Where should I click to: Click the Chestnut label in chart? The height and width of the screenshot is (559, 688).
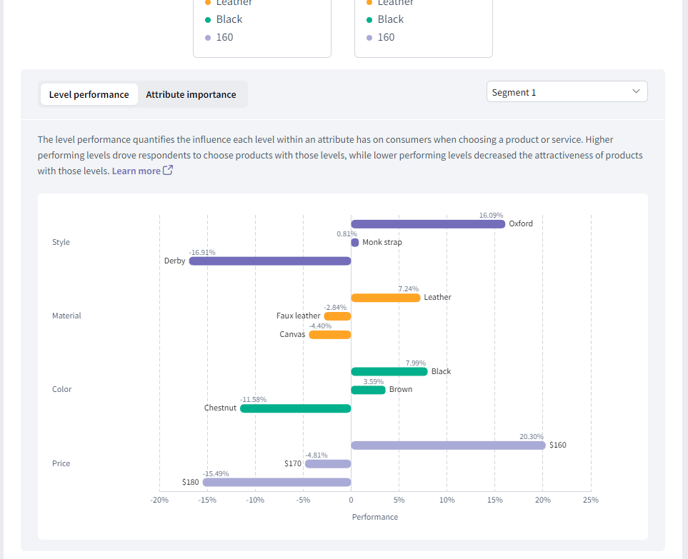[x=220, y=408]
